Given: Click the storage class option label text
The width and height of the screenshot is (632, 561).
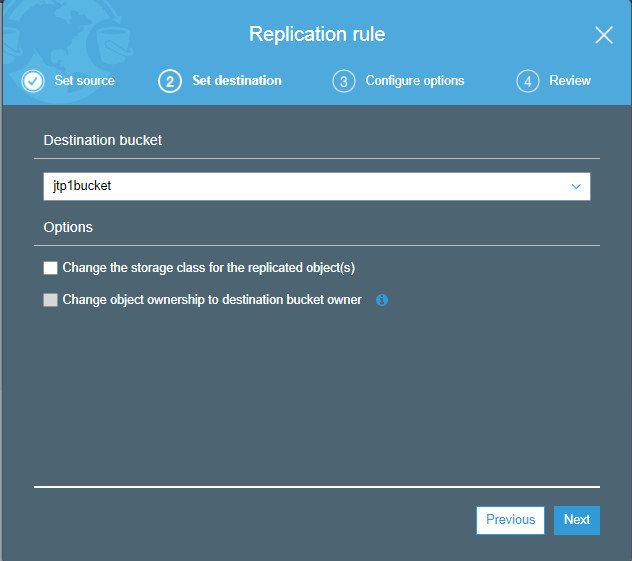Looking at the screenshot, I should coord(209,268).
